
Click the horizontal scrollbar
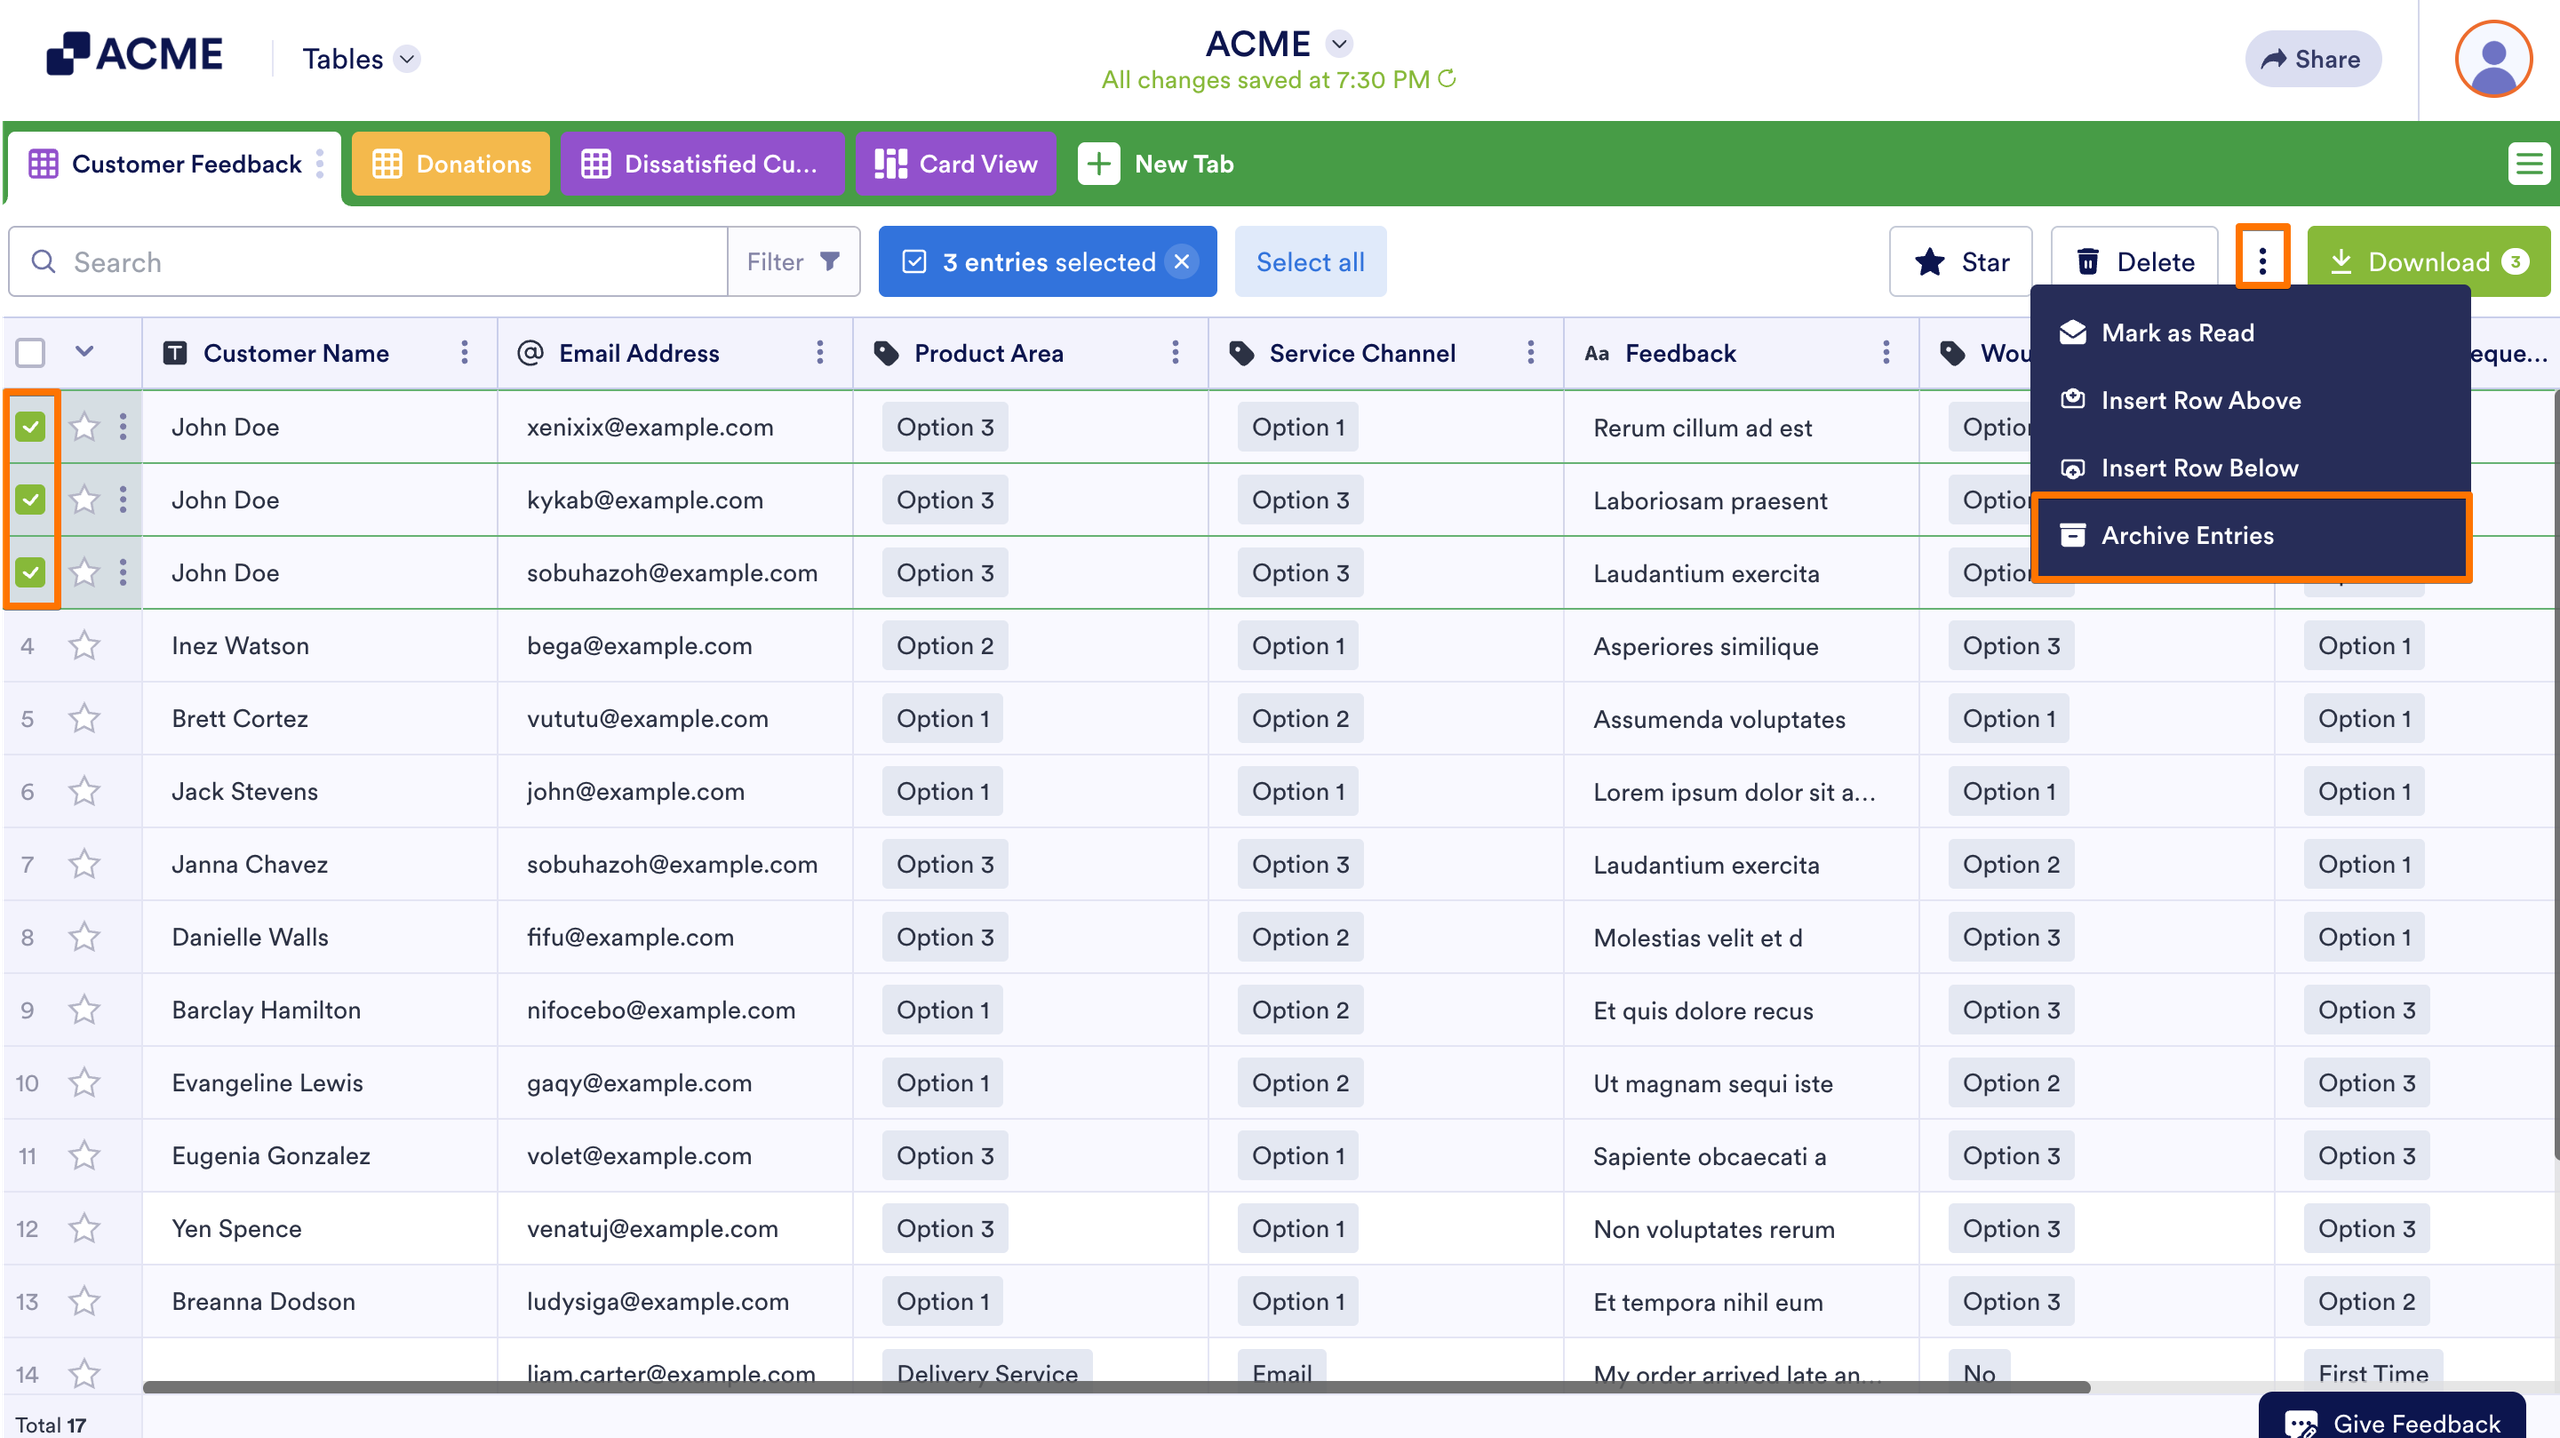(1116, 1387)
